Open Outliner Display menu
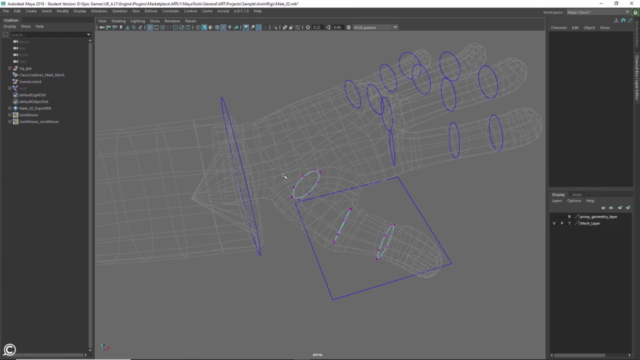Screen dimensions: 640x360 pos(10,27)
